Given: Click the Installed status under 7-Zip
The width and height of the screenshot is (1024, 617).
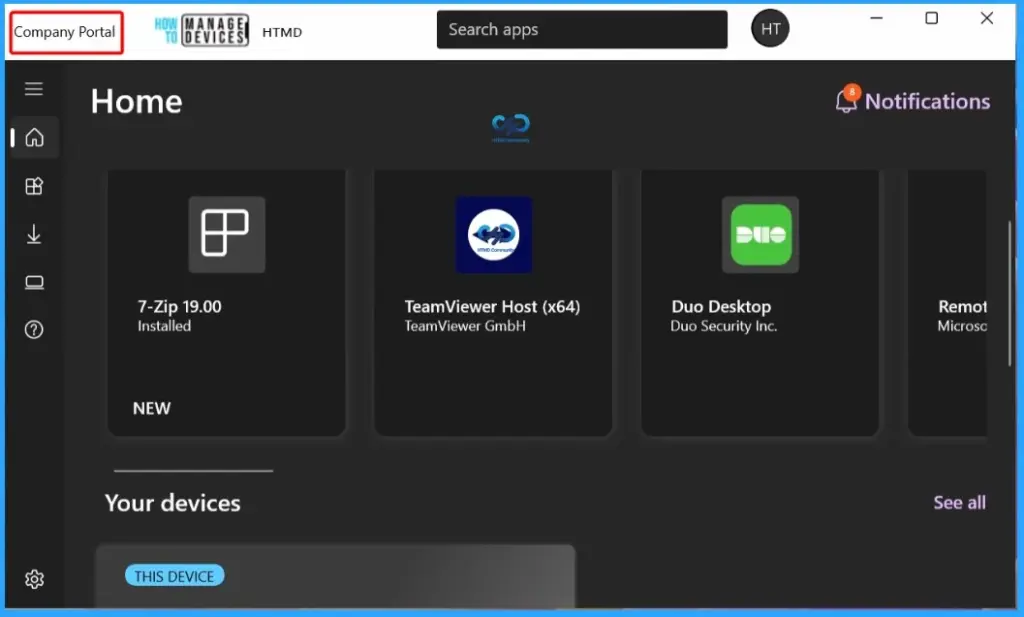Looking at the screenshot, I should coord(164,326).
